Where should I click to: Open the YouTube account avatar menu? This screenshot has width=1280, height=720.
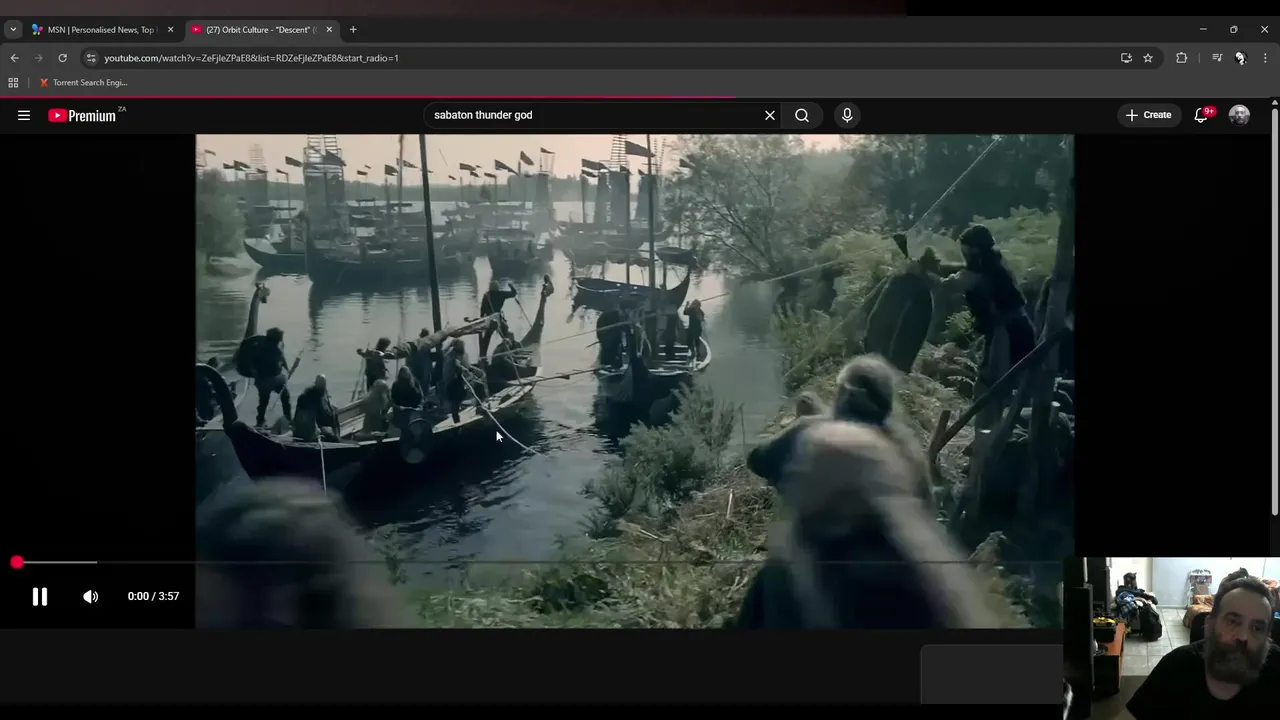(1239, 115)
